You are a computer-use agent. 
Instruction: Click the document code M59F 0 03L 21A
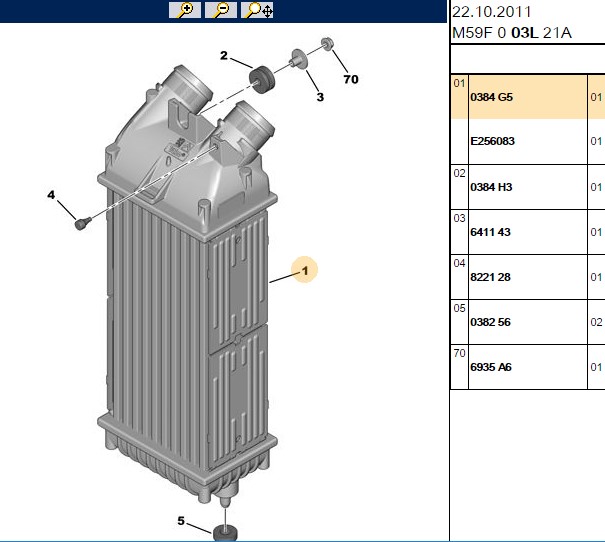(511, 33)
